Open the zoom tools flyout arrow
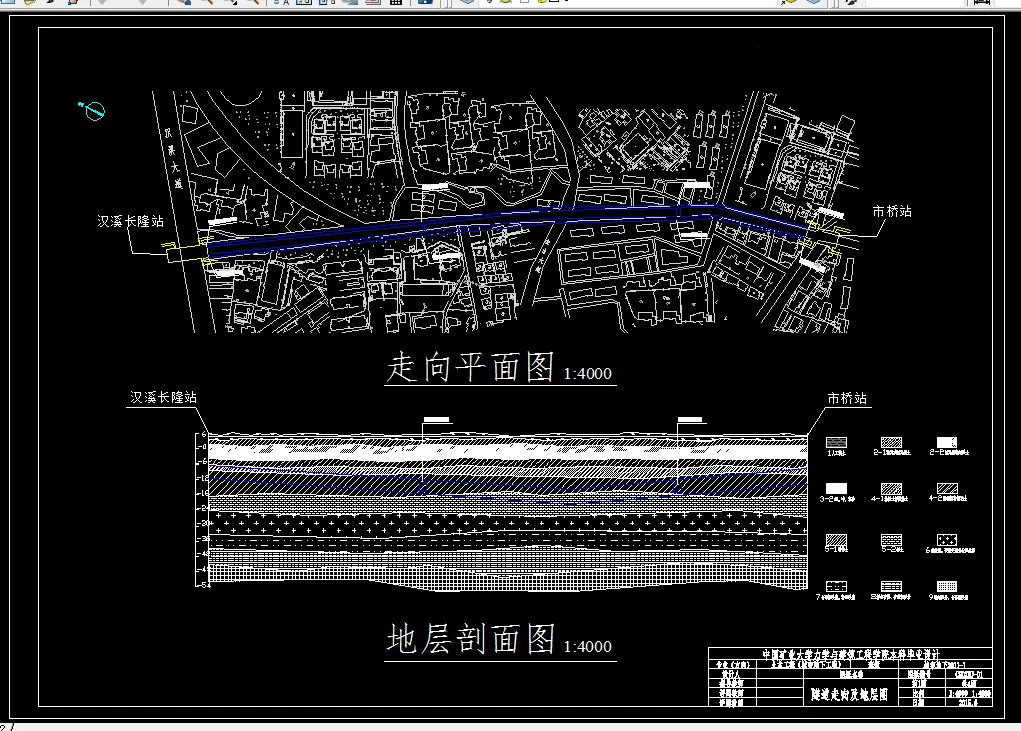 coord(246,7)
